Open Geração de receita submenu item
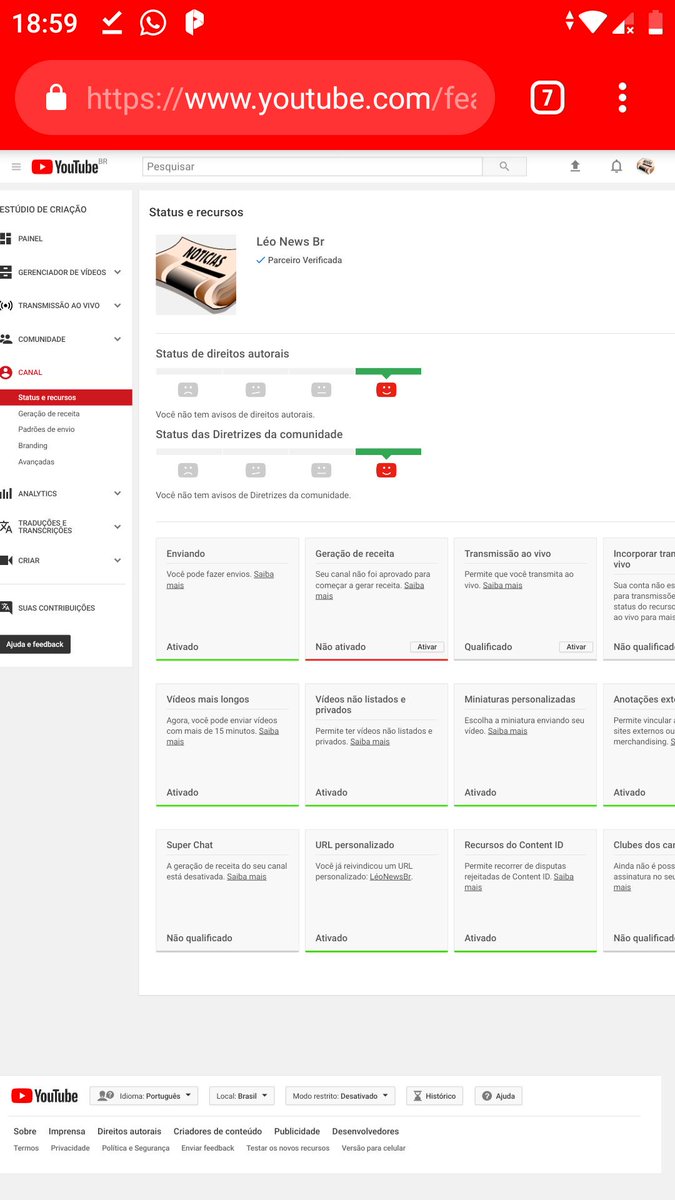Viewport: 675px width, 1200px height. click(49, 414)
